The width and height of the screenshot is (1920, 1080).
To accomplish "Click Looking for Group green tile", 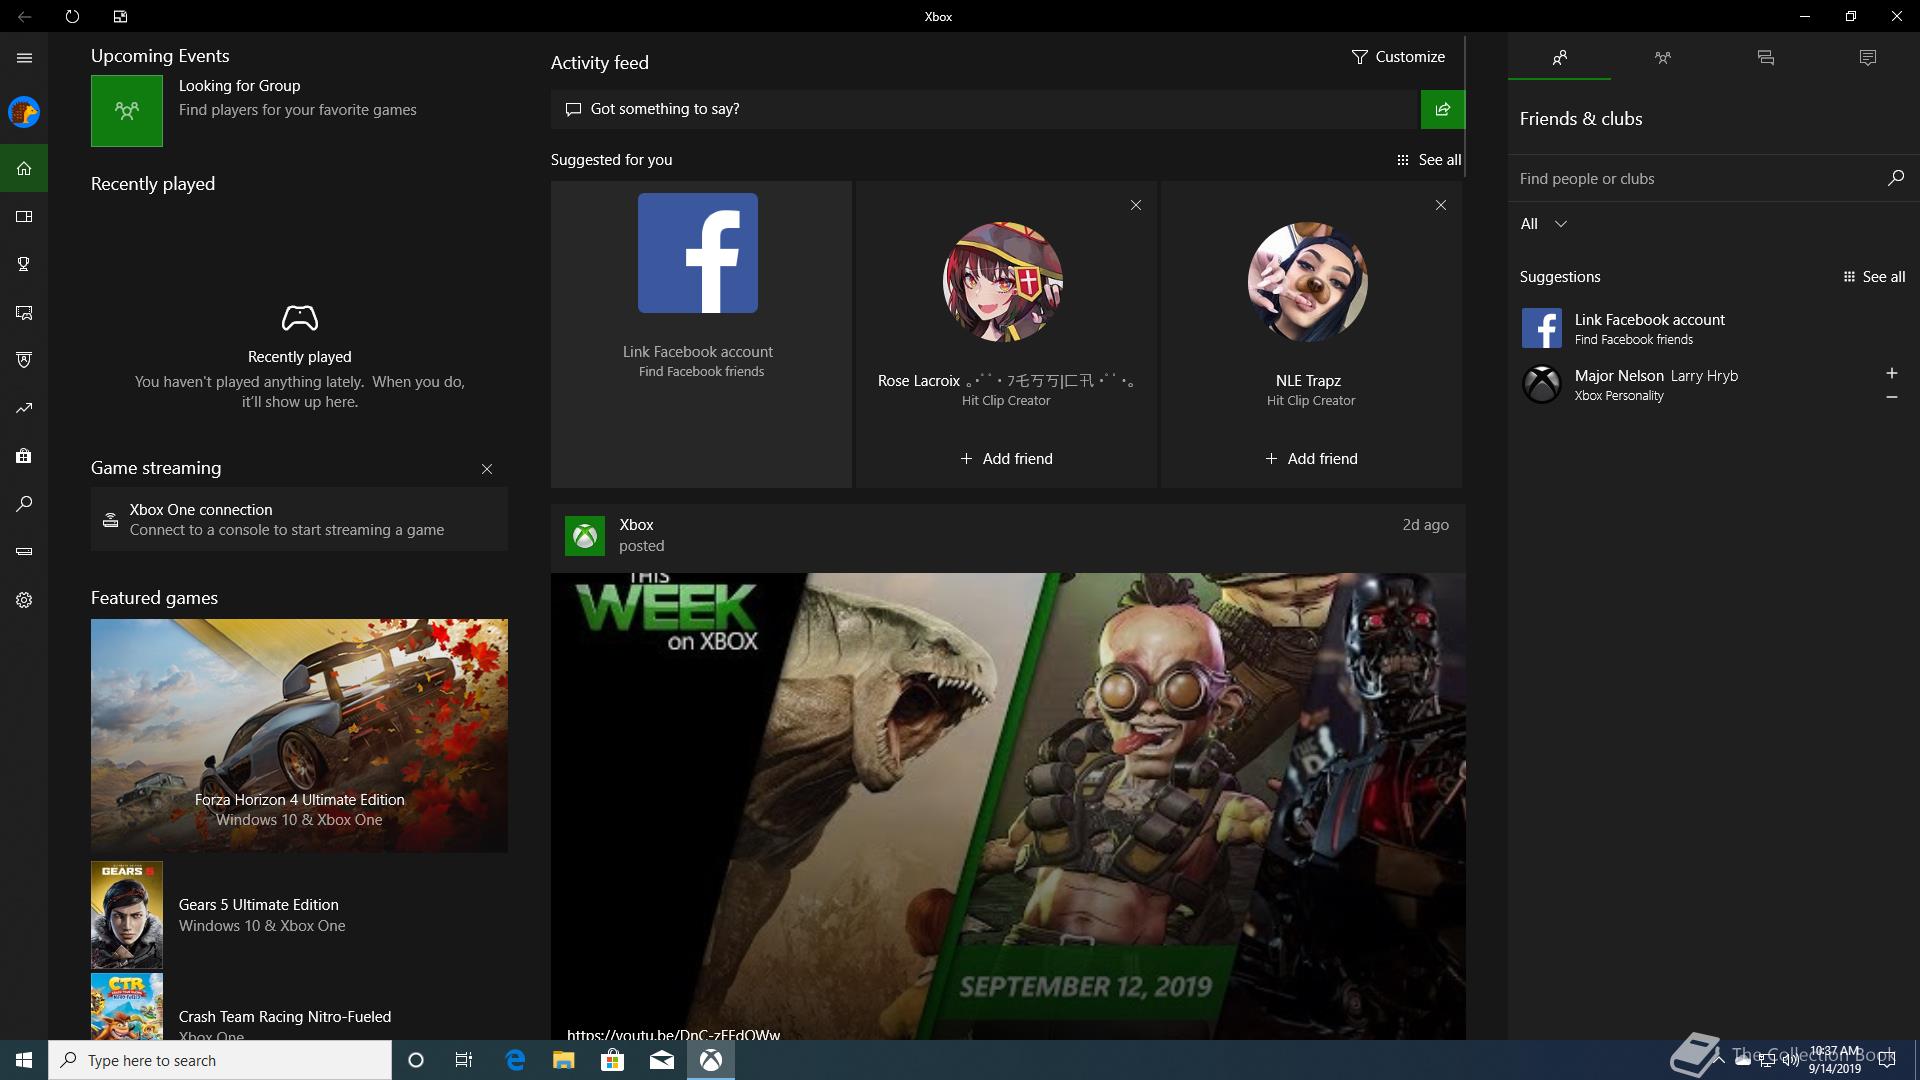I will 127,111.
